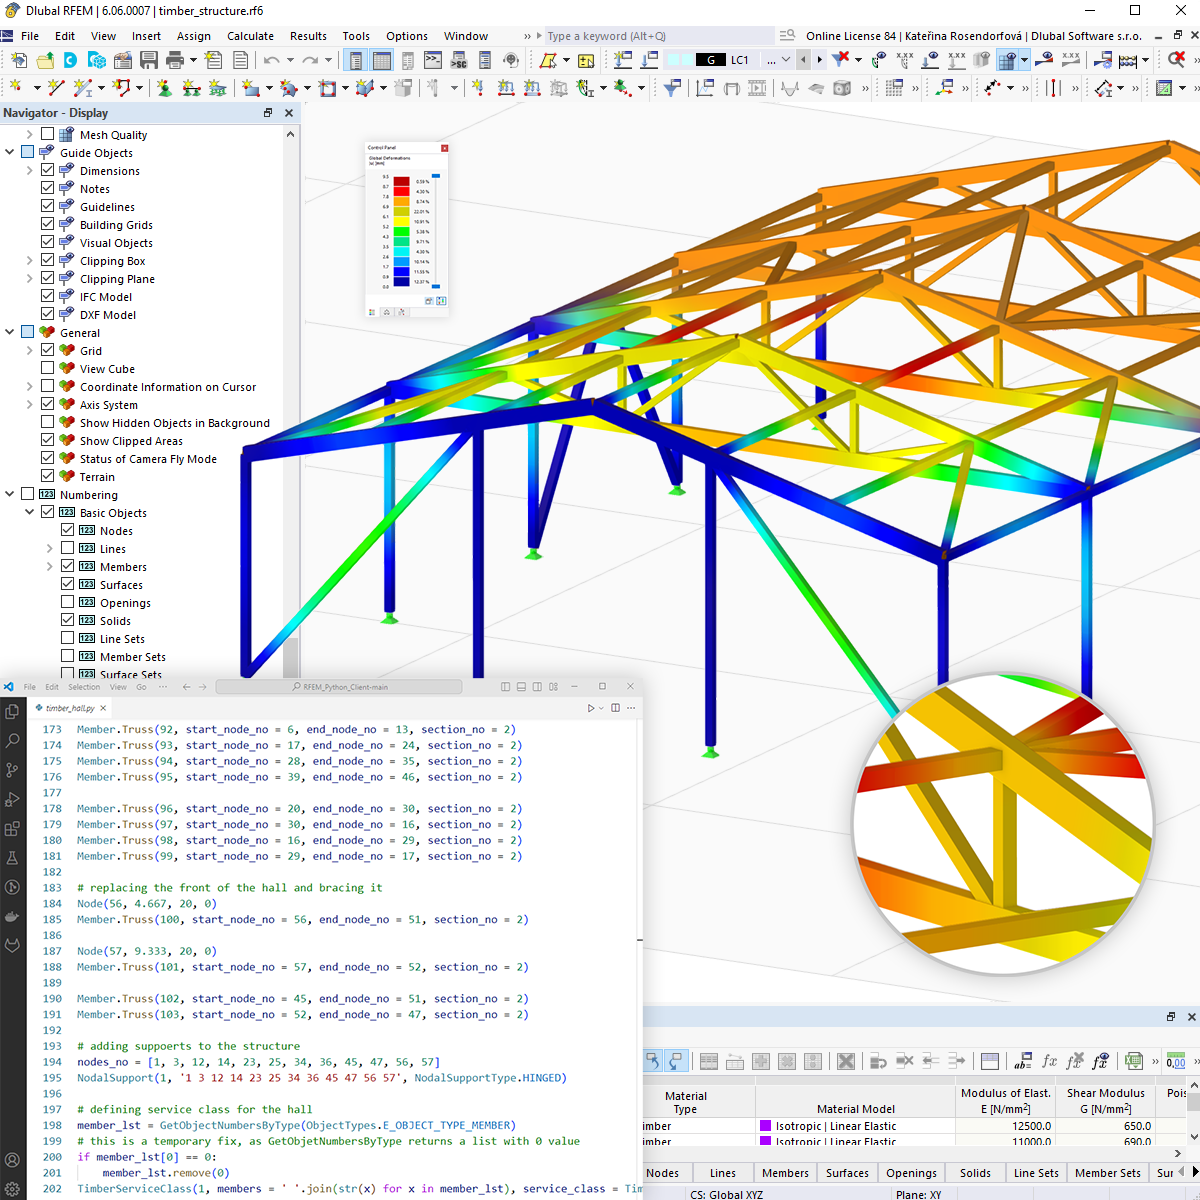The width and height of the screenshot is (1200, 1200).
Task: Click the Redo arrow icon
Action: click(x=311, y=60)
